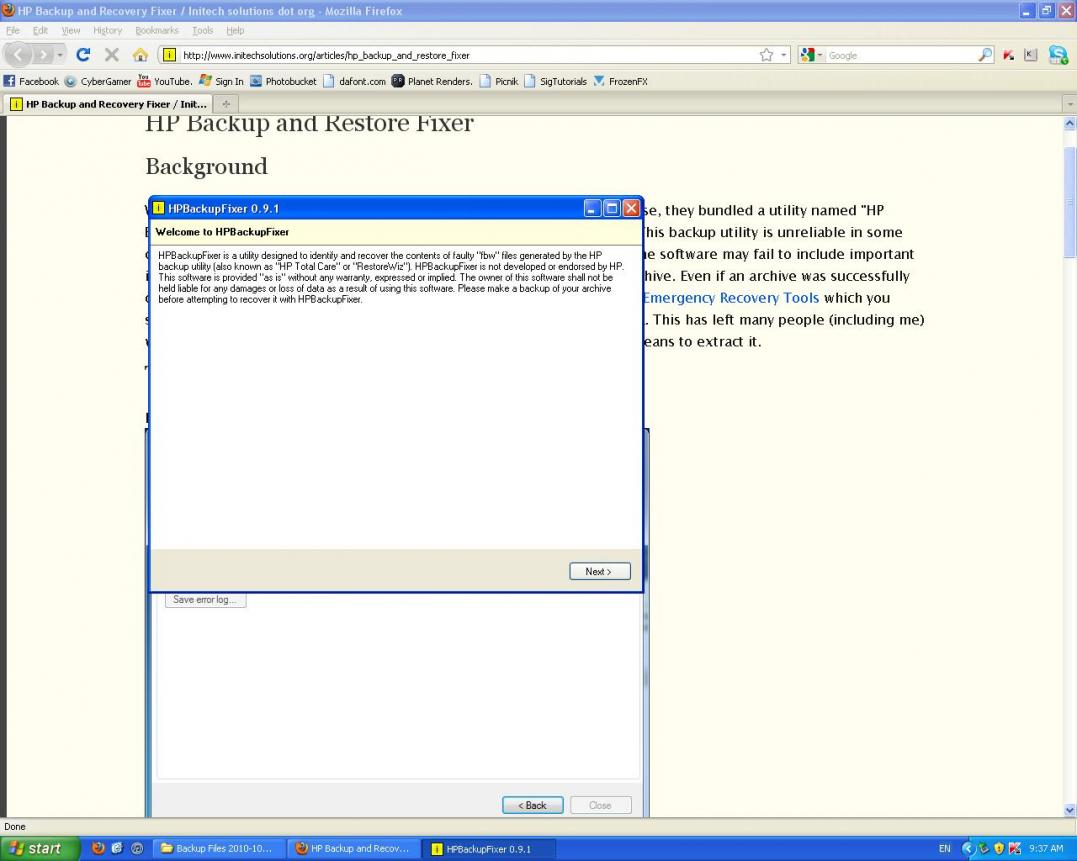Click the address bar URL field
The height and width of the screenshot is (861, 1077).
pos(467,55)
